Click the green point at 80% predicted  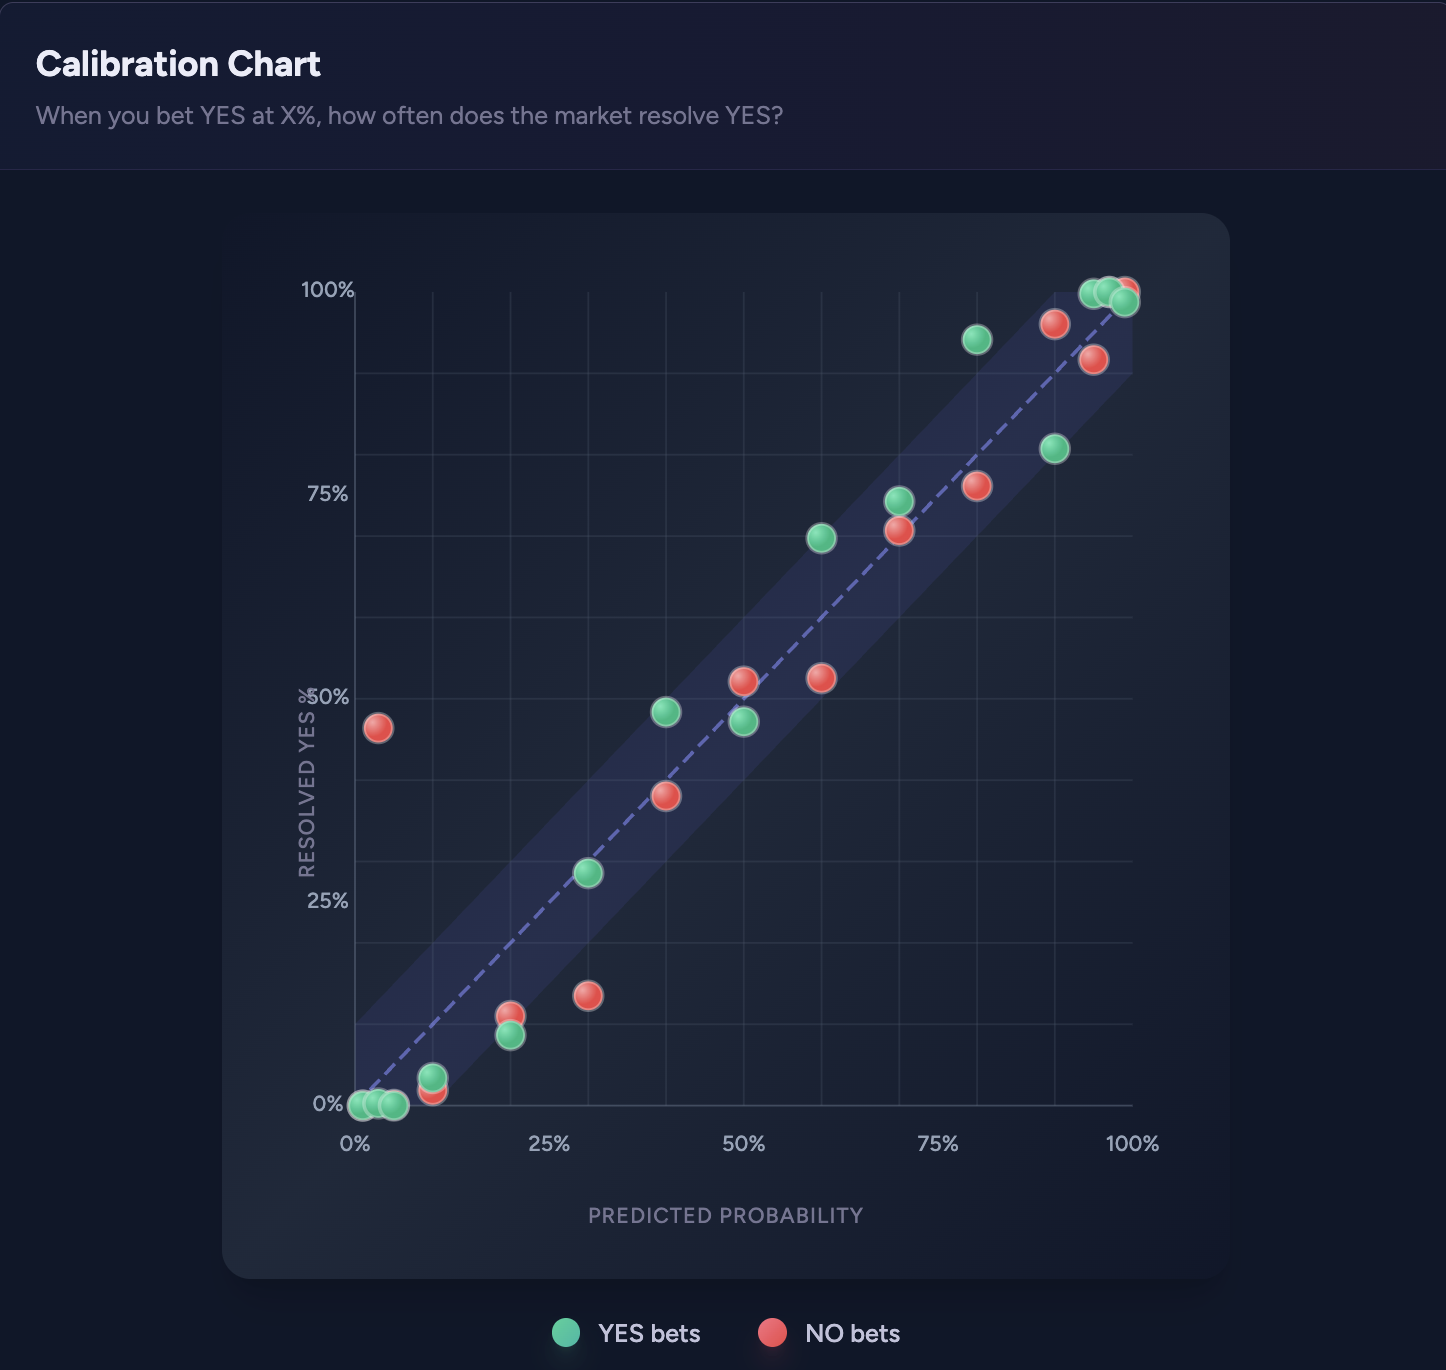[x=977, y=340]
